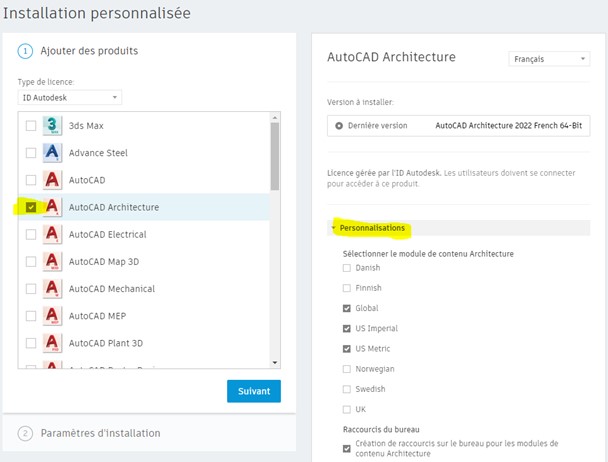The height and width of the screenshot is (462, 608).
Task: Click the Advance Steel product icon
Action: tap(52, 153)
